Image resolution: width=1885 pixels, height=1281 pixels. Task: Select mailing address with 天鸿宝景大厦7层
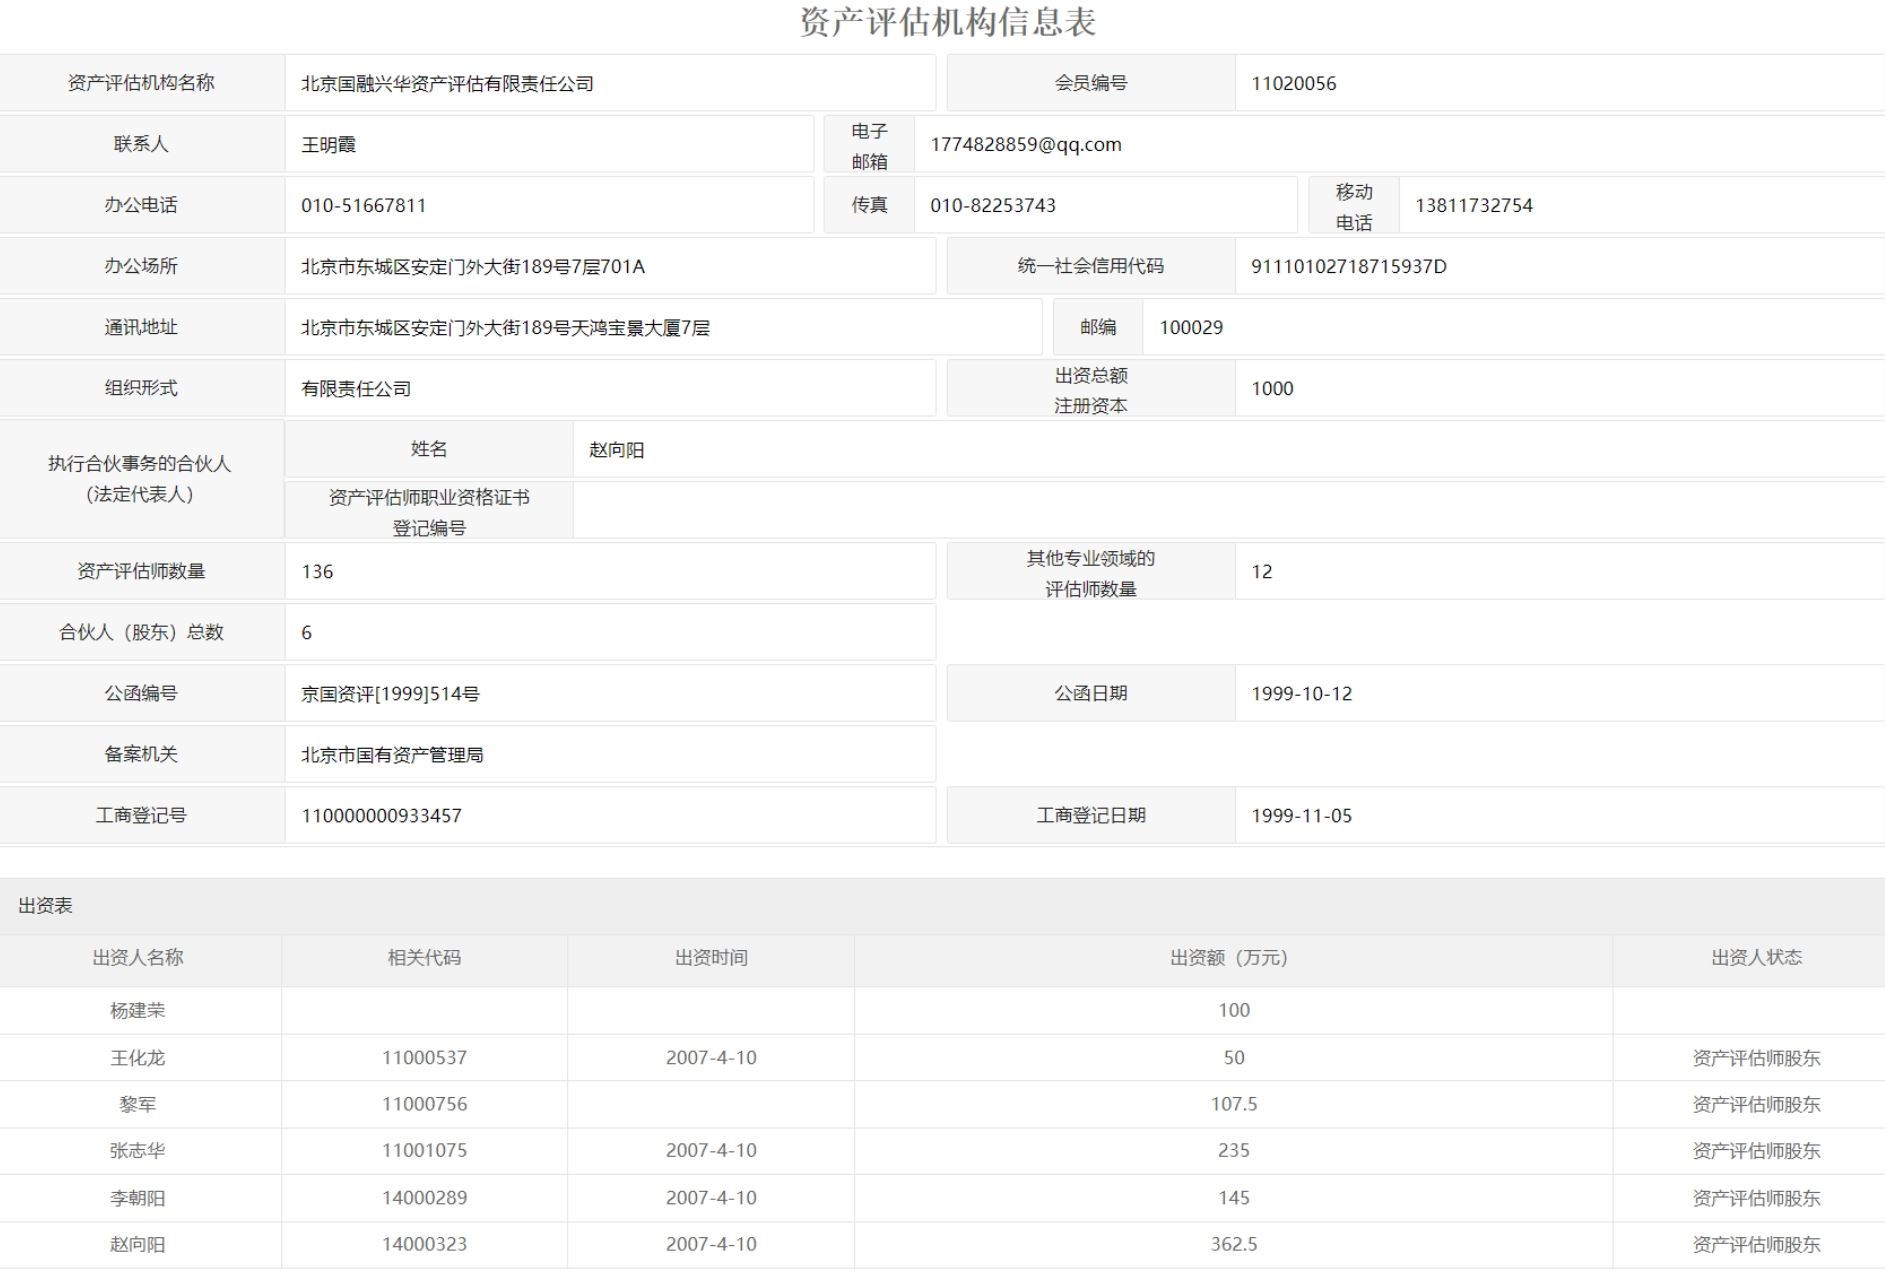click(x=505, y=328)
